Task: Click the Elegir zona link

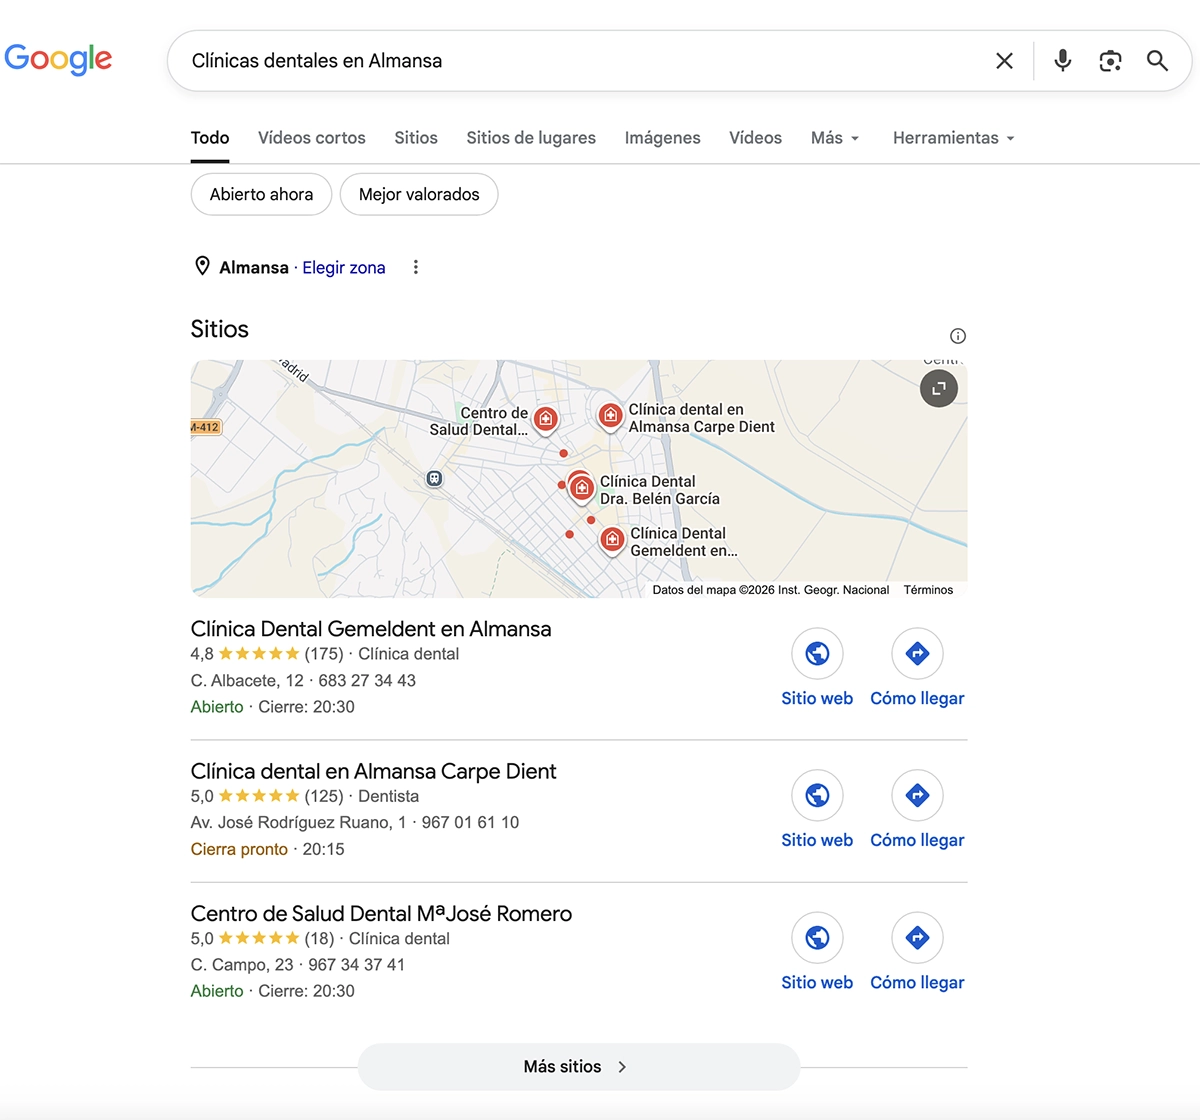Action: pos(344,267)
